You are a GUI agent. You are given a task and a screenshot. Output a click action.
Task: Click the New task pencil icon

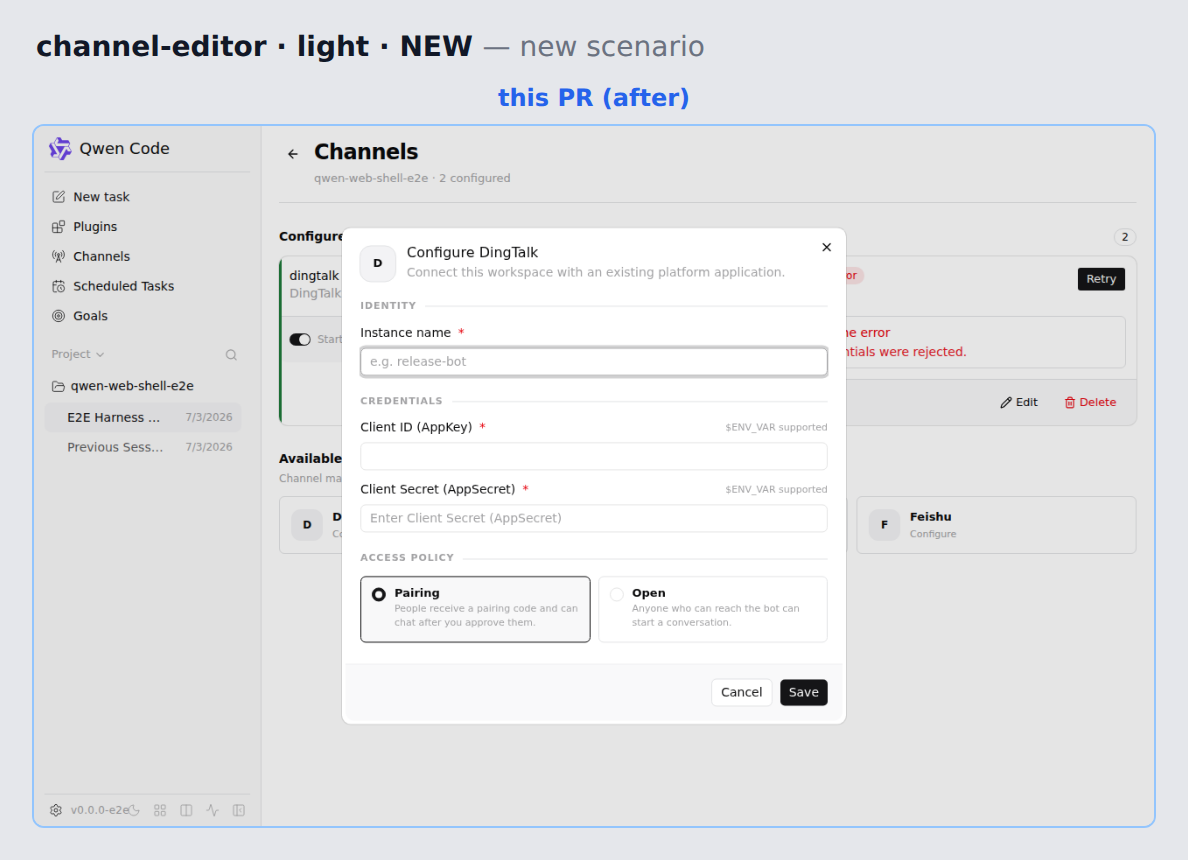click(58, 197)
